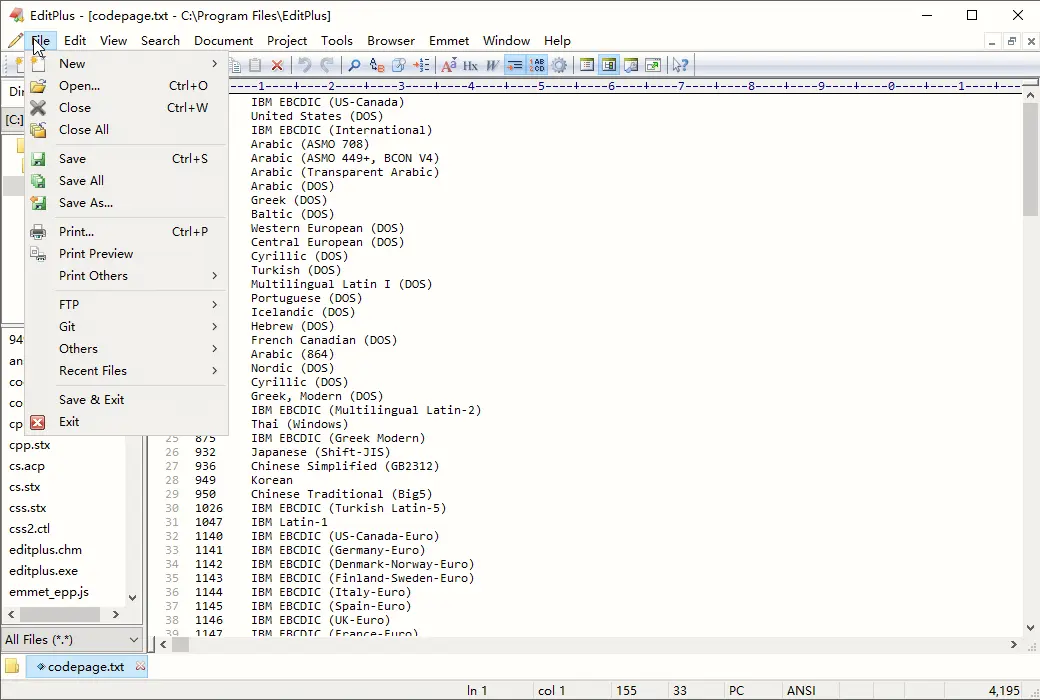Open Find with the magnifier icon
Image resolution: width=1040 pixels, height=700 pixels.
pos(354,65)
